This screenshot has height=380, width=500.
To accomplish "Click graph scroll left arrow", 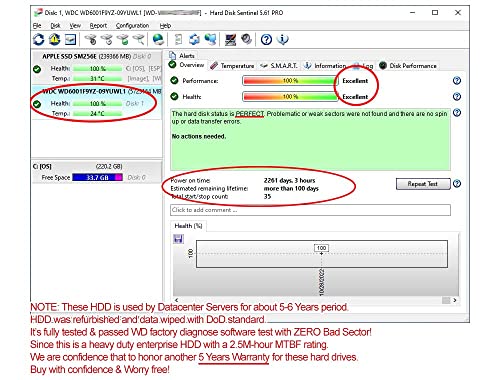I will 176,300.
